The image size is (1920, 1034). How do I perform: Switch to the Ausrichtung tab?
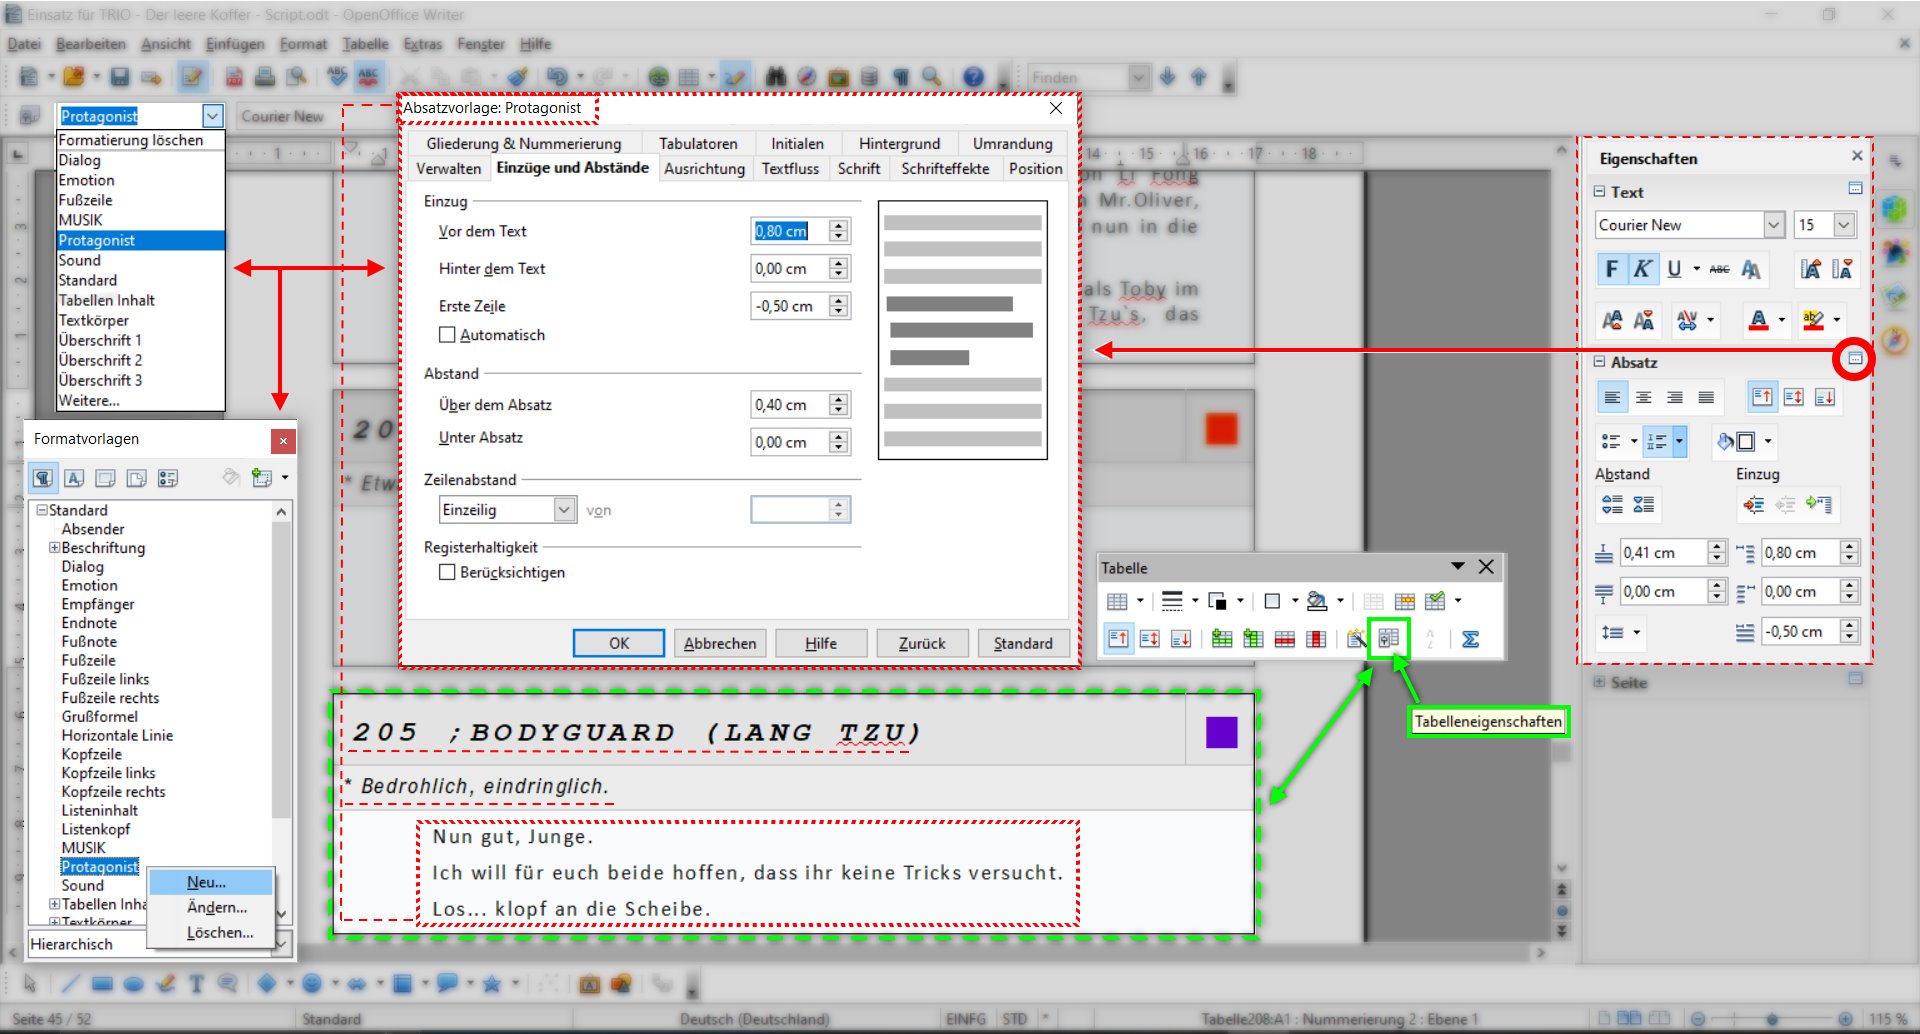pyautogui.click(x=704, y=169)
